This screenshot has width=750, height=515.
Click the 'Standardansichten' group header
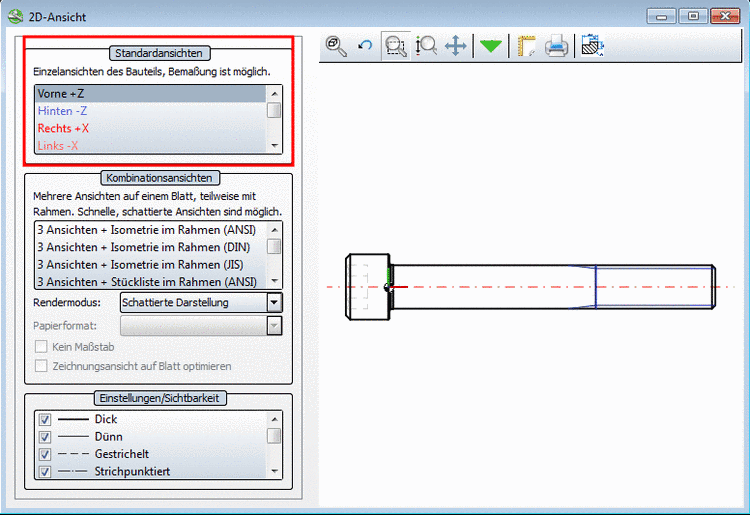click(159, 53)
